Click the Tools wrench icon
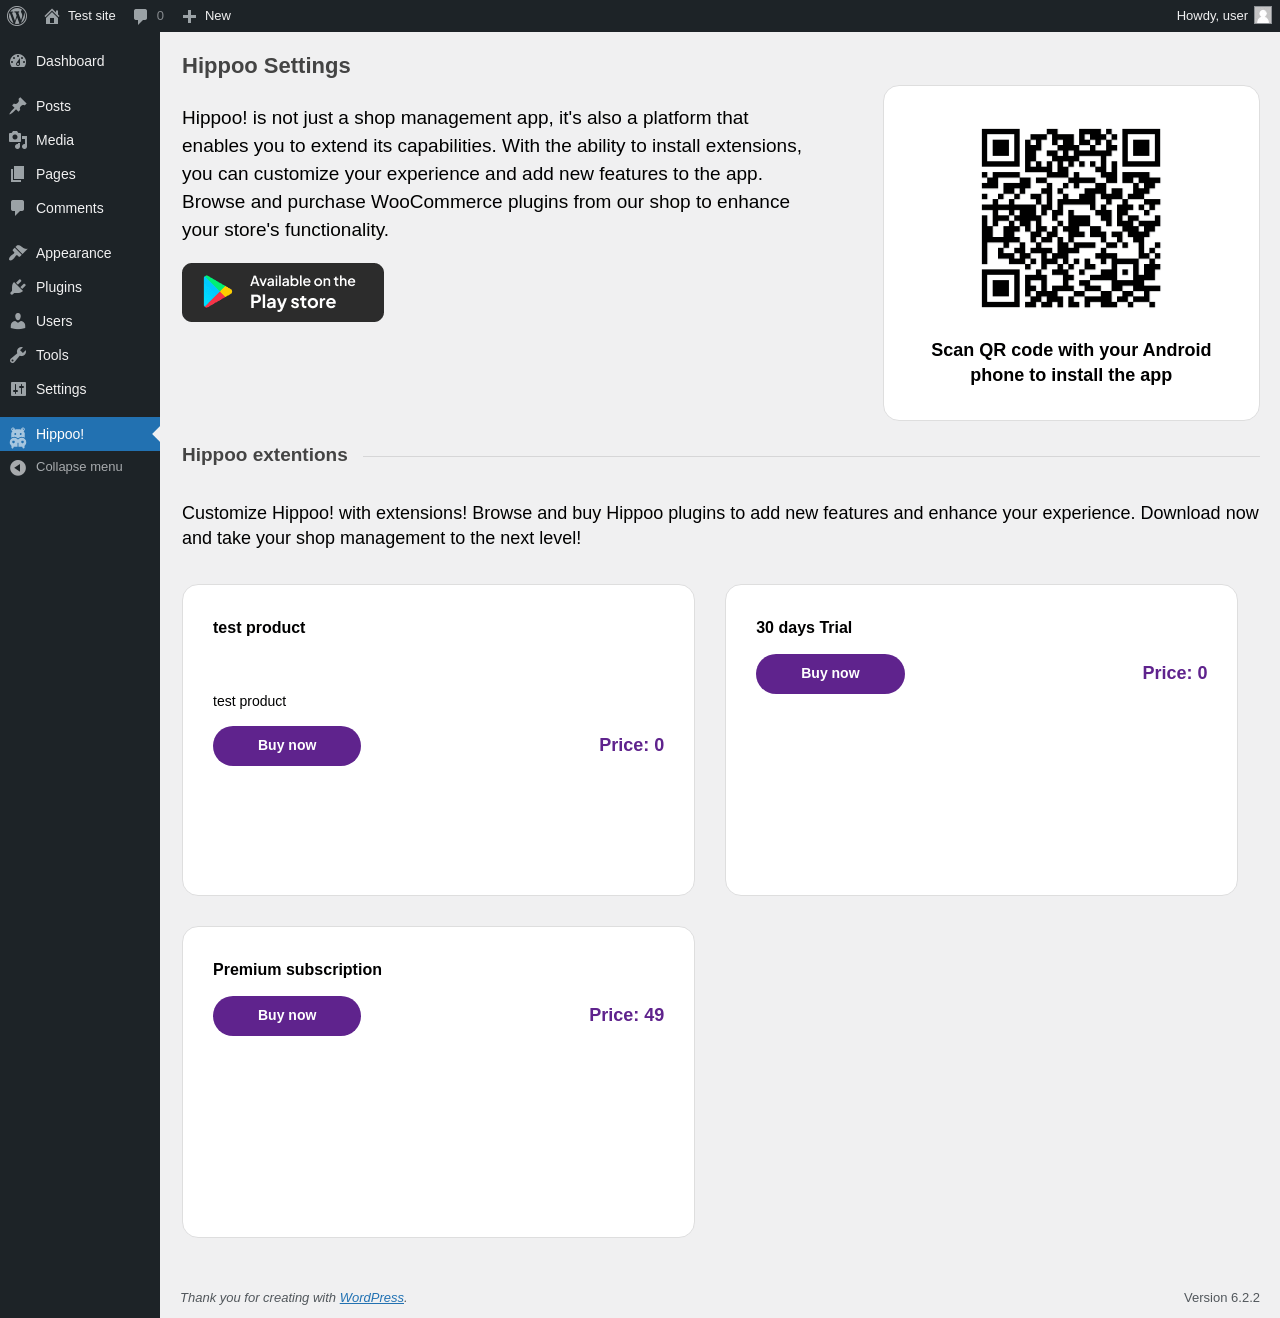1280x1318 pixels. point(18,355)
